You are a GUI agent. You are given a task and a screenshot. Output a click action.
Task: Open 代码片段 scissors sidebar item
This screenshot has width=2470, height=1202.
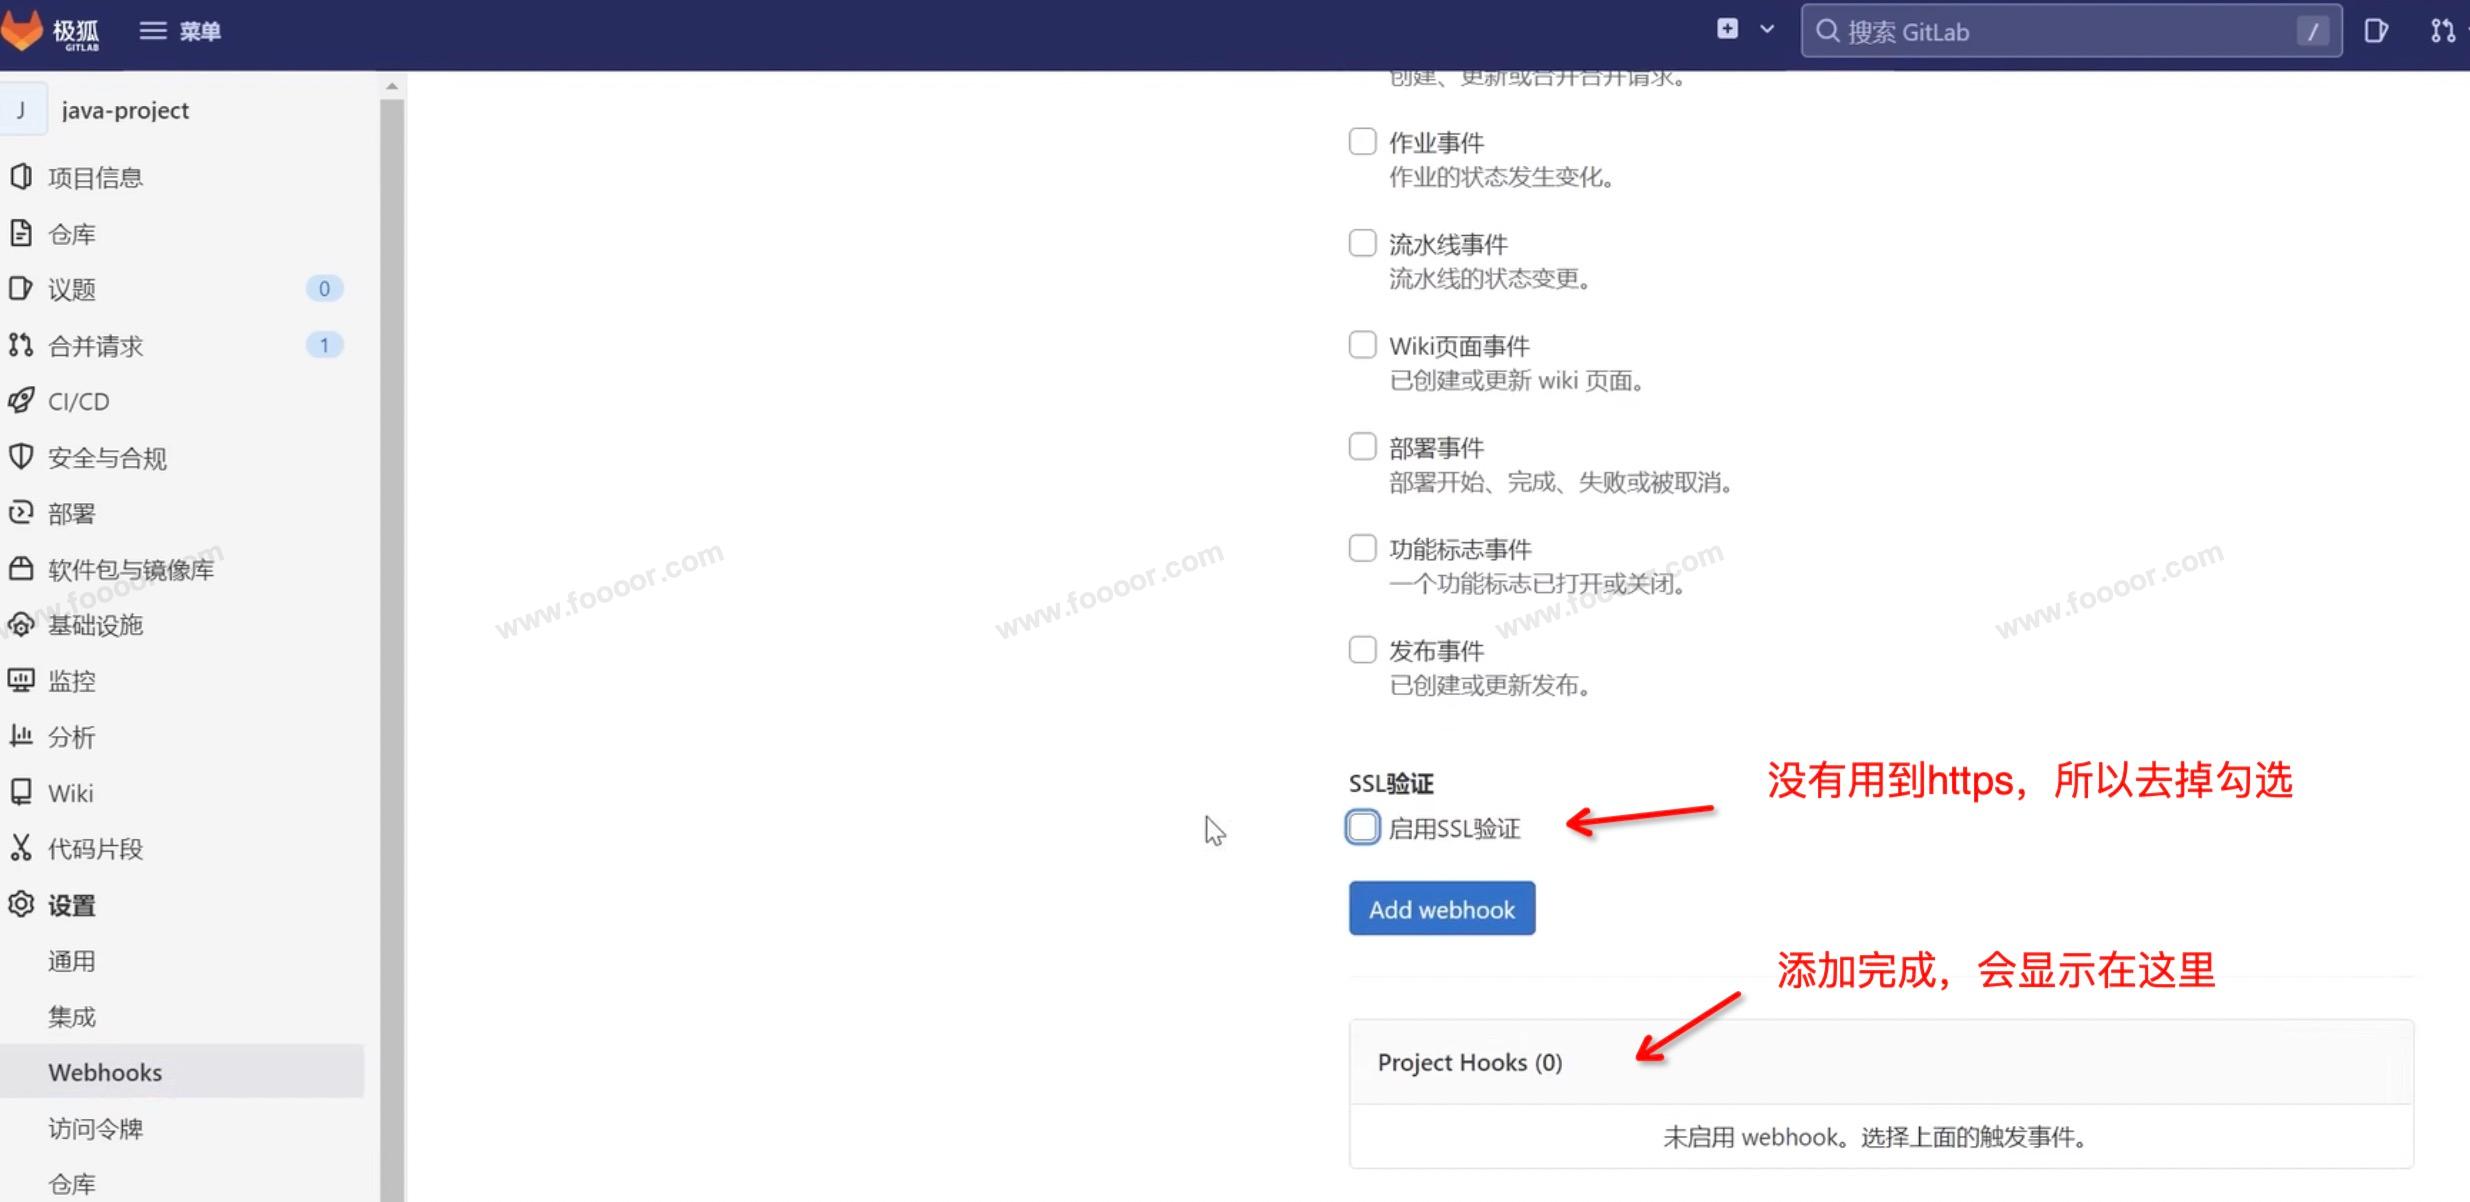click(95, 849)
